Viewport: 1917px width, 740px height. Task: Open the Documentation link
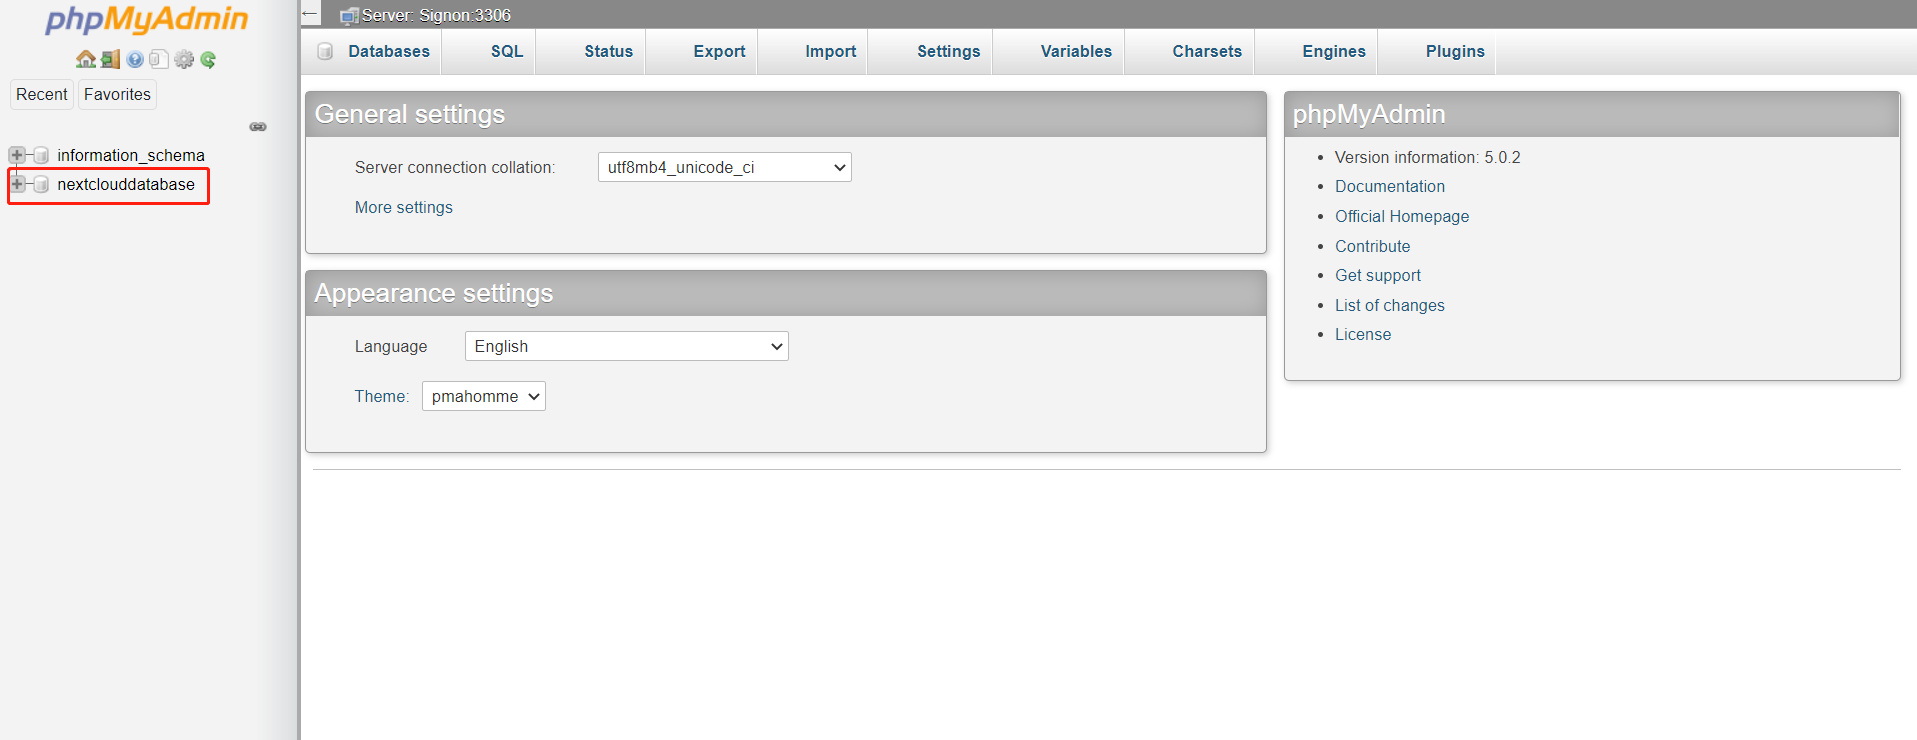coord(1390,186)
